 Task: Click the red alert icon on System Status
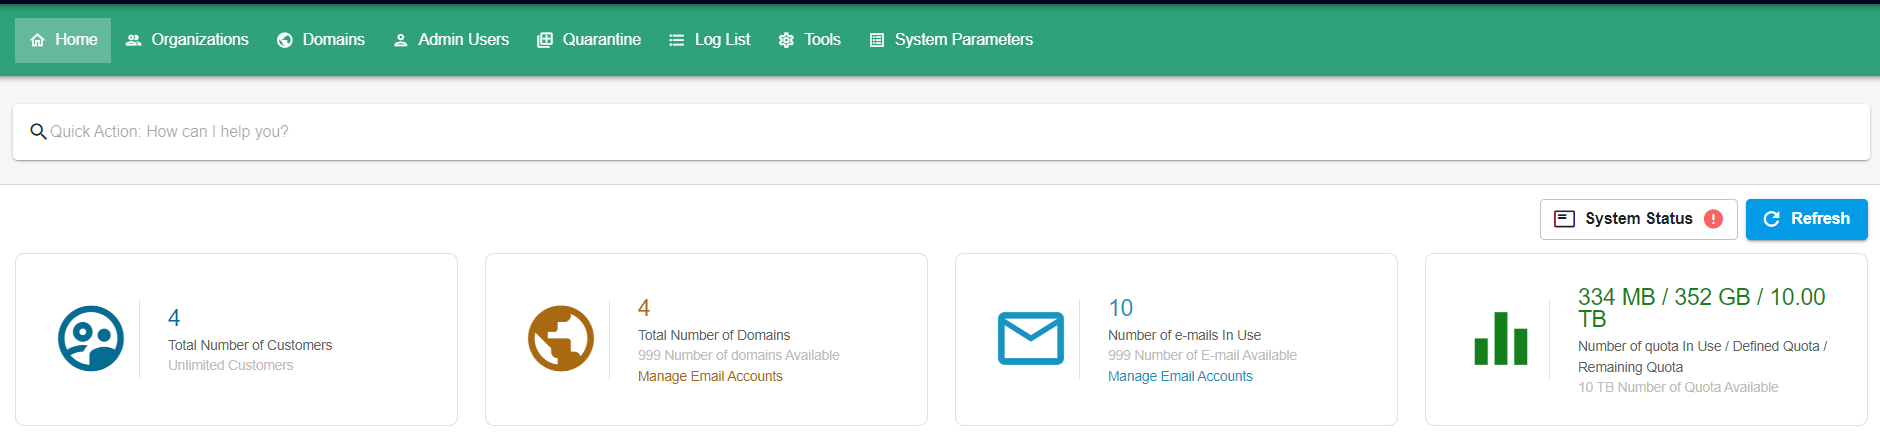click(1713, 219)
